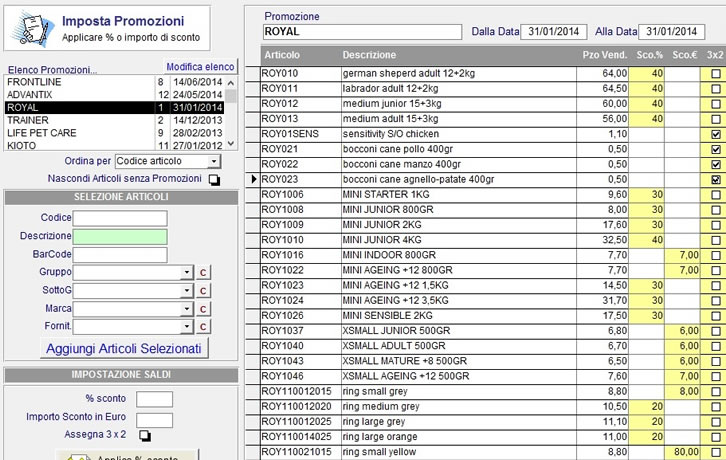Check 3x2 for ROY011 labrador adult
Image resolution: width=726 pixels, height=460 pixels.
tap(716, 89)
